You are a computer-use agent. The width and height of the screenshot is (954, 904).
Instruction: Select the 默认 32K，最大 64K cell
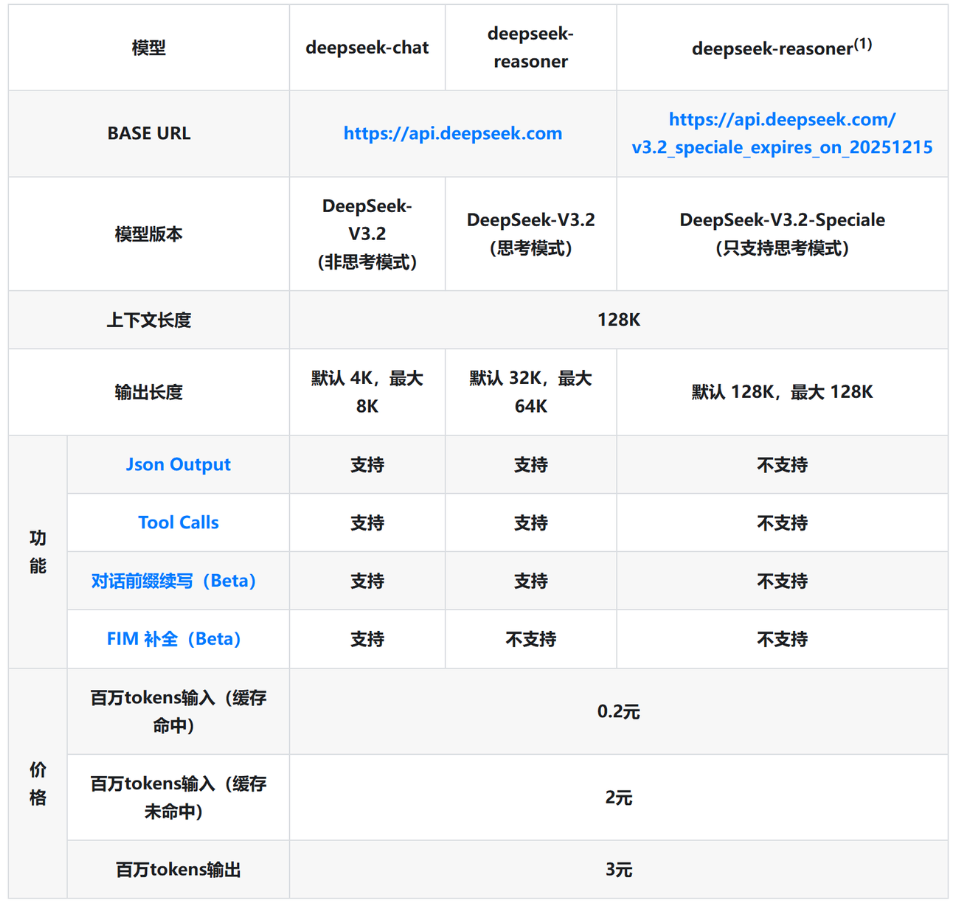point(531,392)
